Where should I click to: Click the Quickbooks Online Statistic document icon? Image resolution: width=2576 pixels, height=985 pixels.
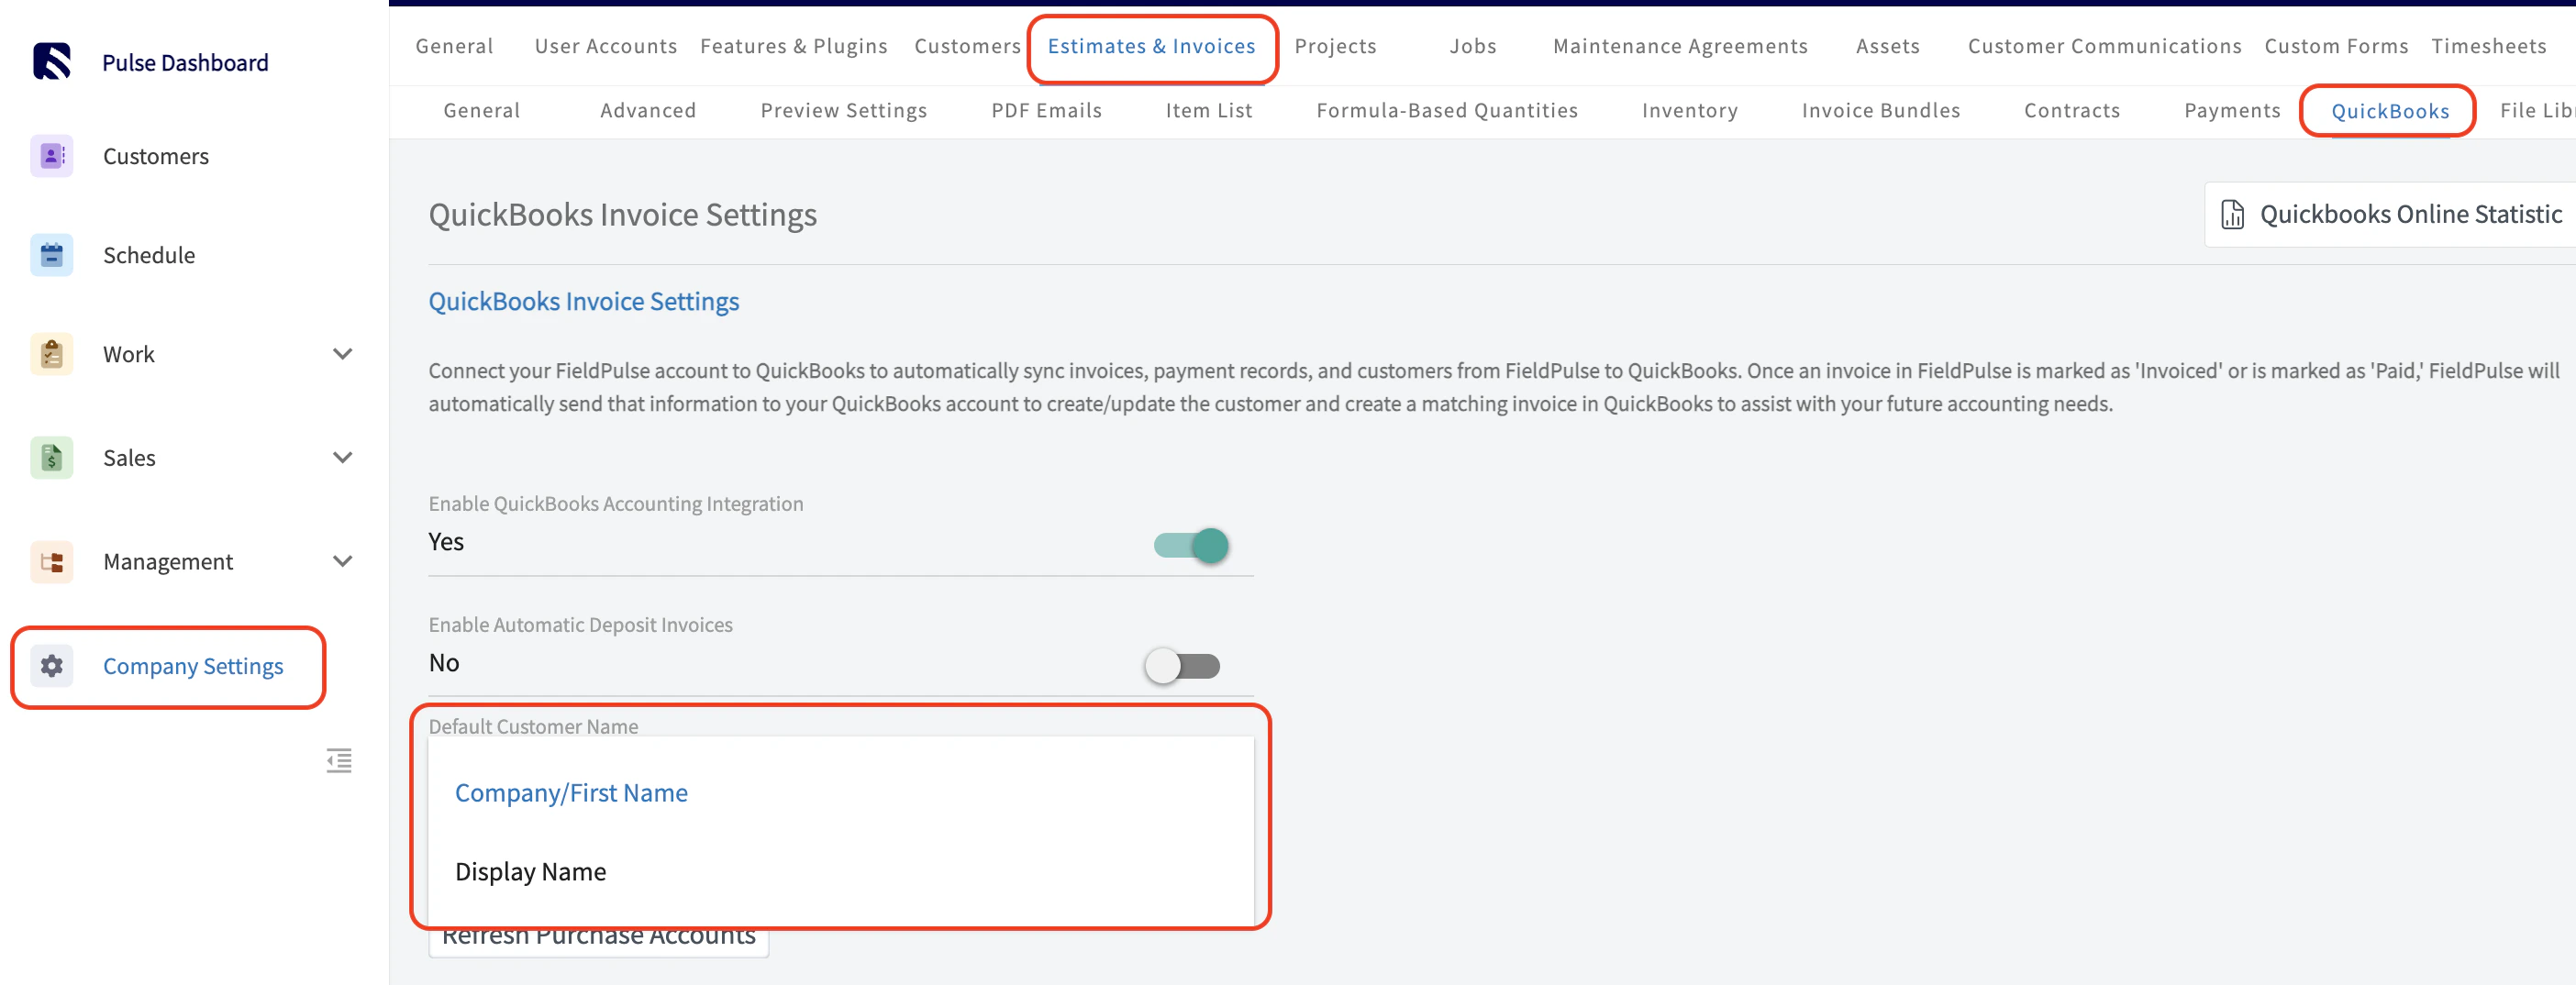pyautogui.click(x=2233, y=215)
